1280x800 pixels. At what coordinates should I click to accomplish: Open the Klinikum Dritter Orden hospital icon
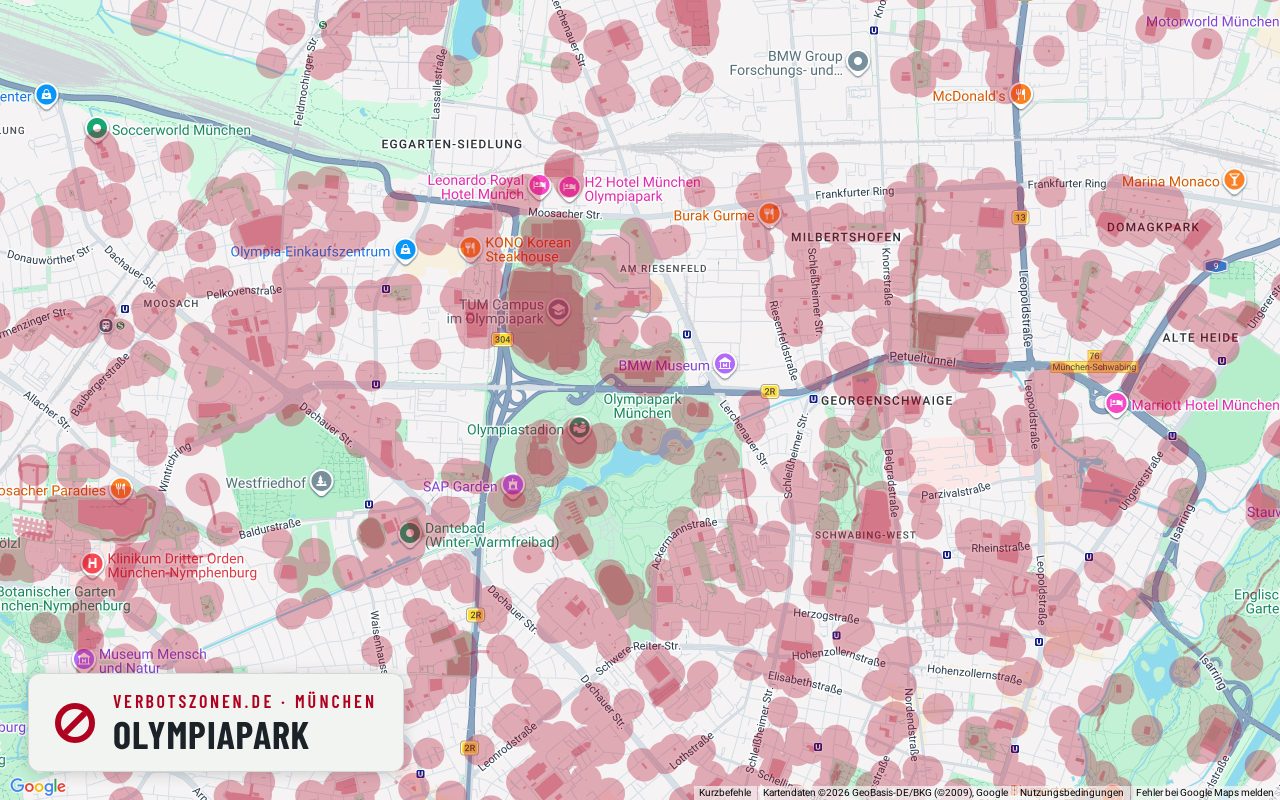click(92, 565)
